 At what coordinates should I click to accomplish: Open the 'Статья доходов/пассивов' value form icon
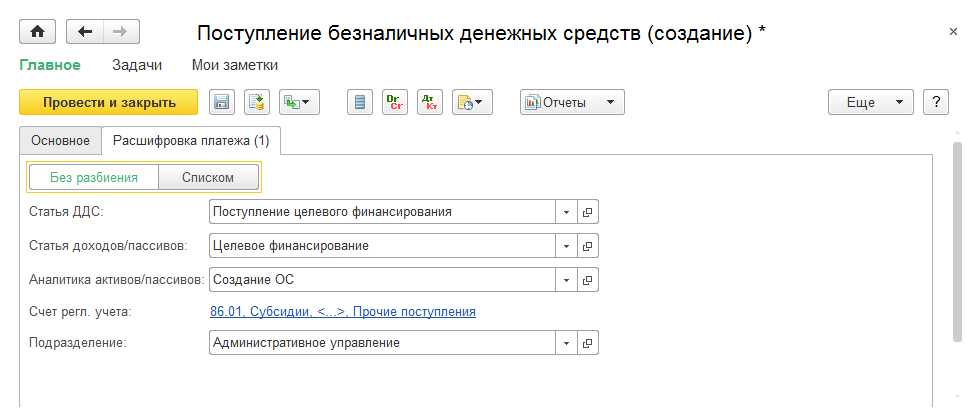point(588,245)
